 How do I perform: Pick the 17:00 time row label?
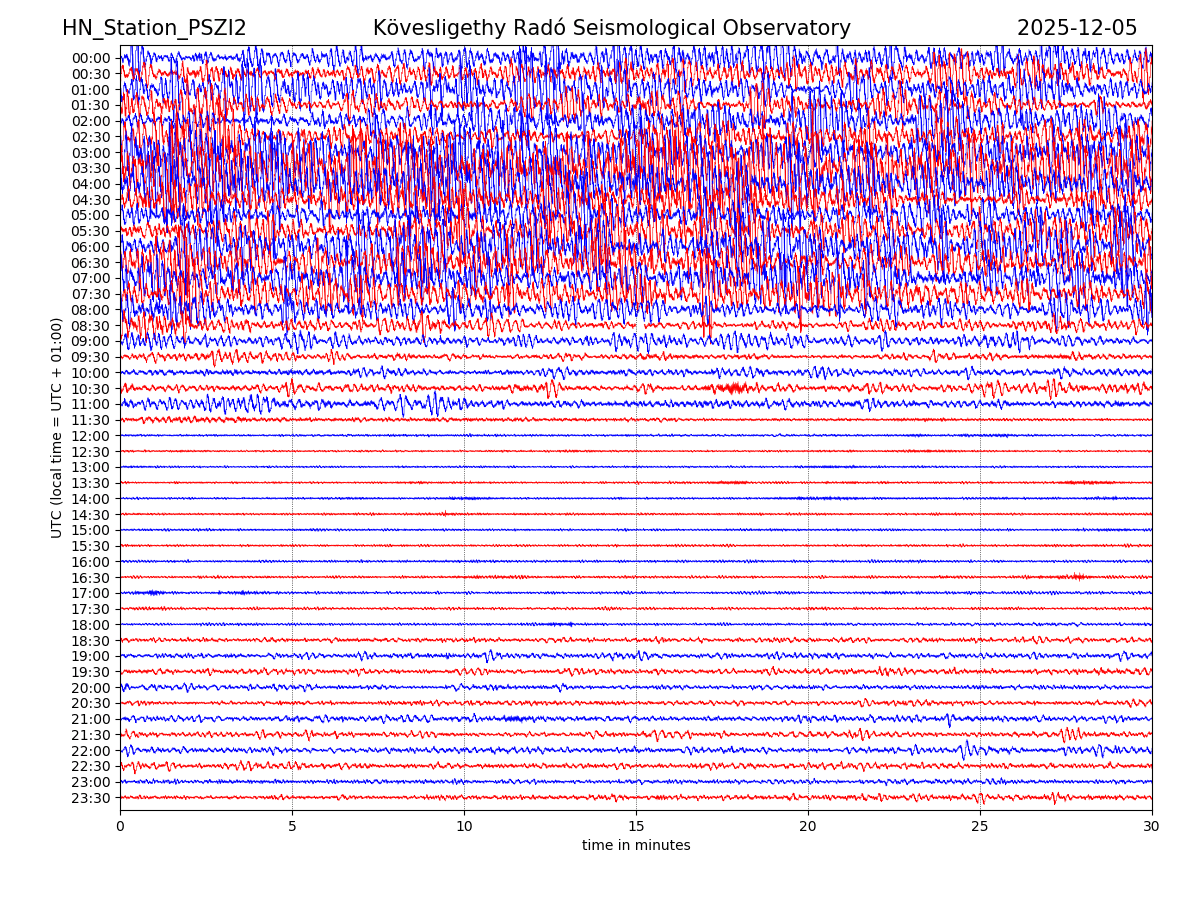coord(90,593)
